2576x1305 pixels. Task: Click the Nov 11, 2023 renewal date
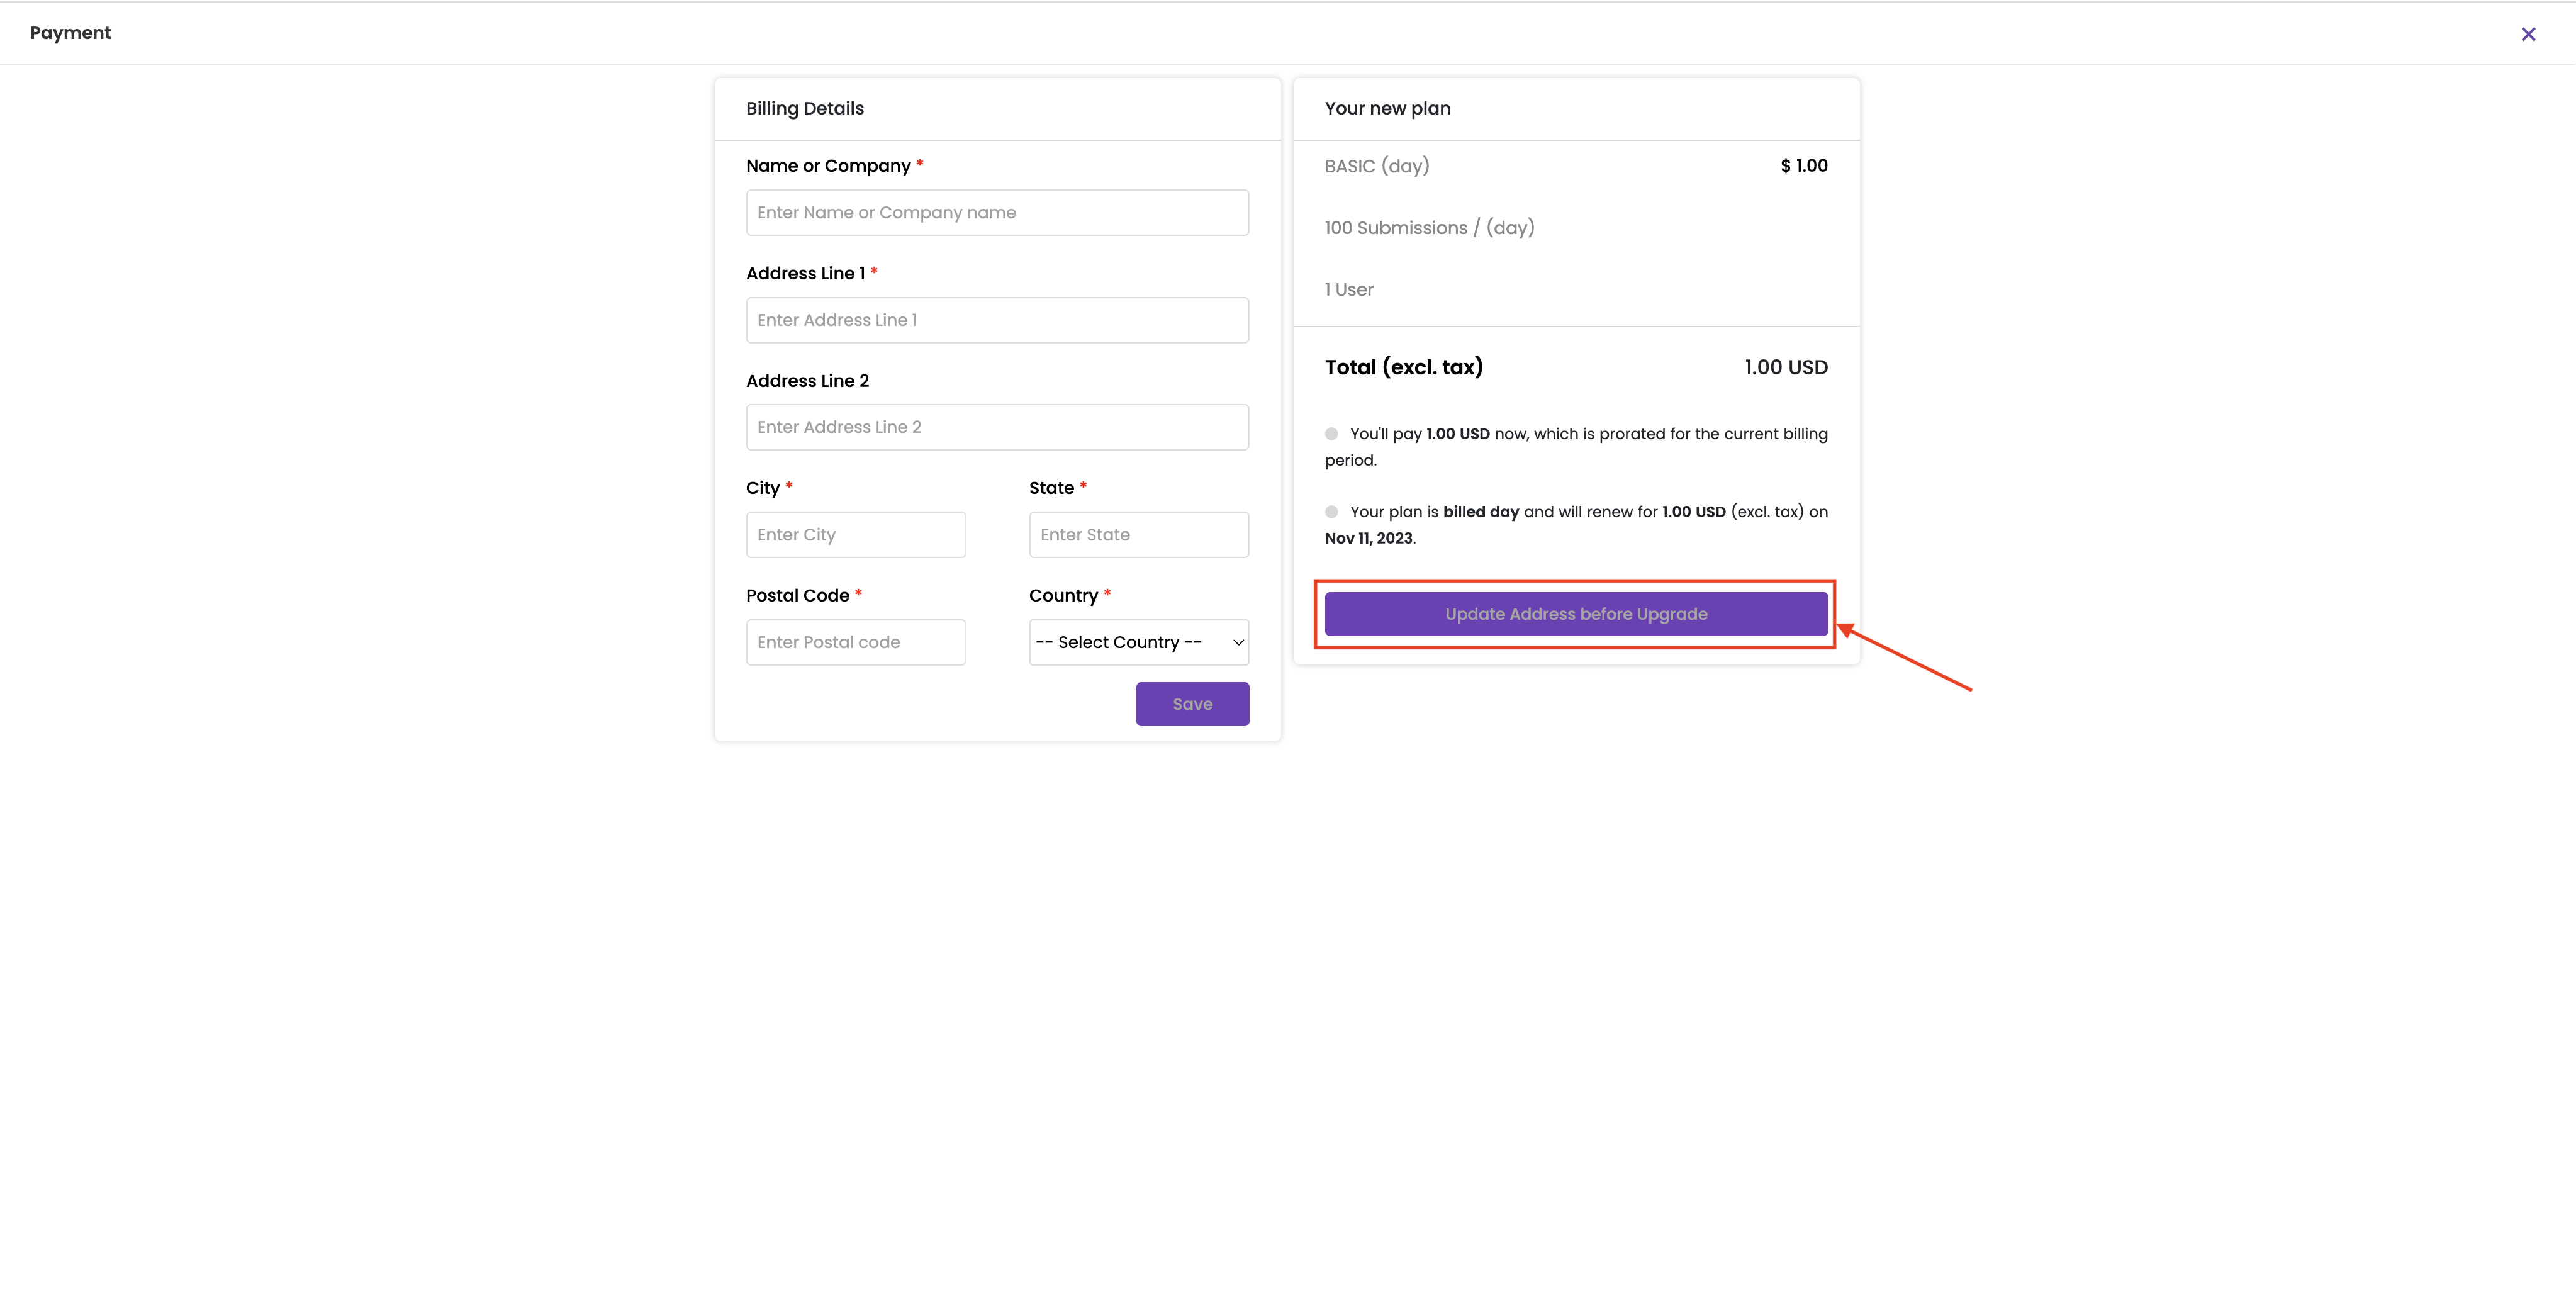(x=1369, y=538)
